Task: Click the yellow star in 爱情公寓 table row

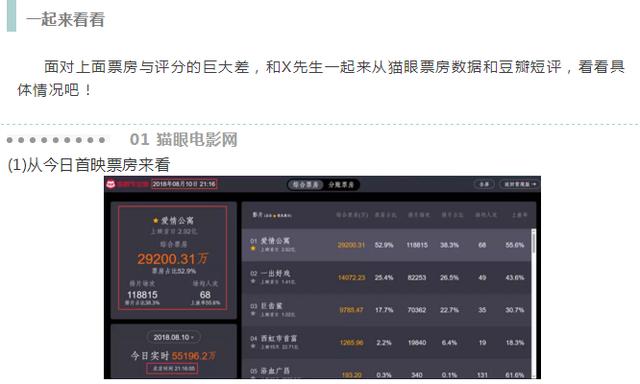Action: tap(253, 249)
